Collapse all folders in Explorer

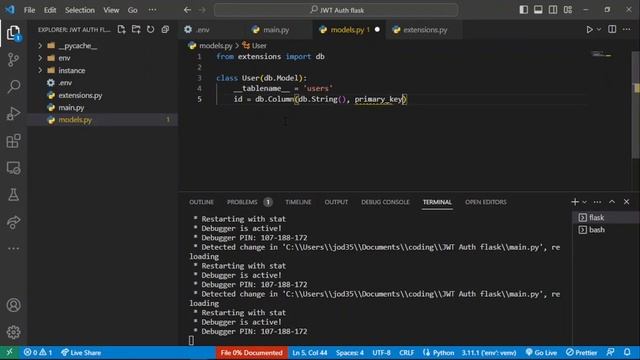pos(165,29)
